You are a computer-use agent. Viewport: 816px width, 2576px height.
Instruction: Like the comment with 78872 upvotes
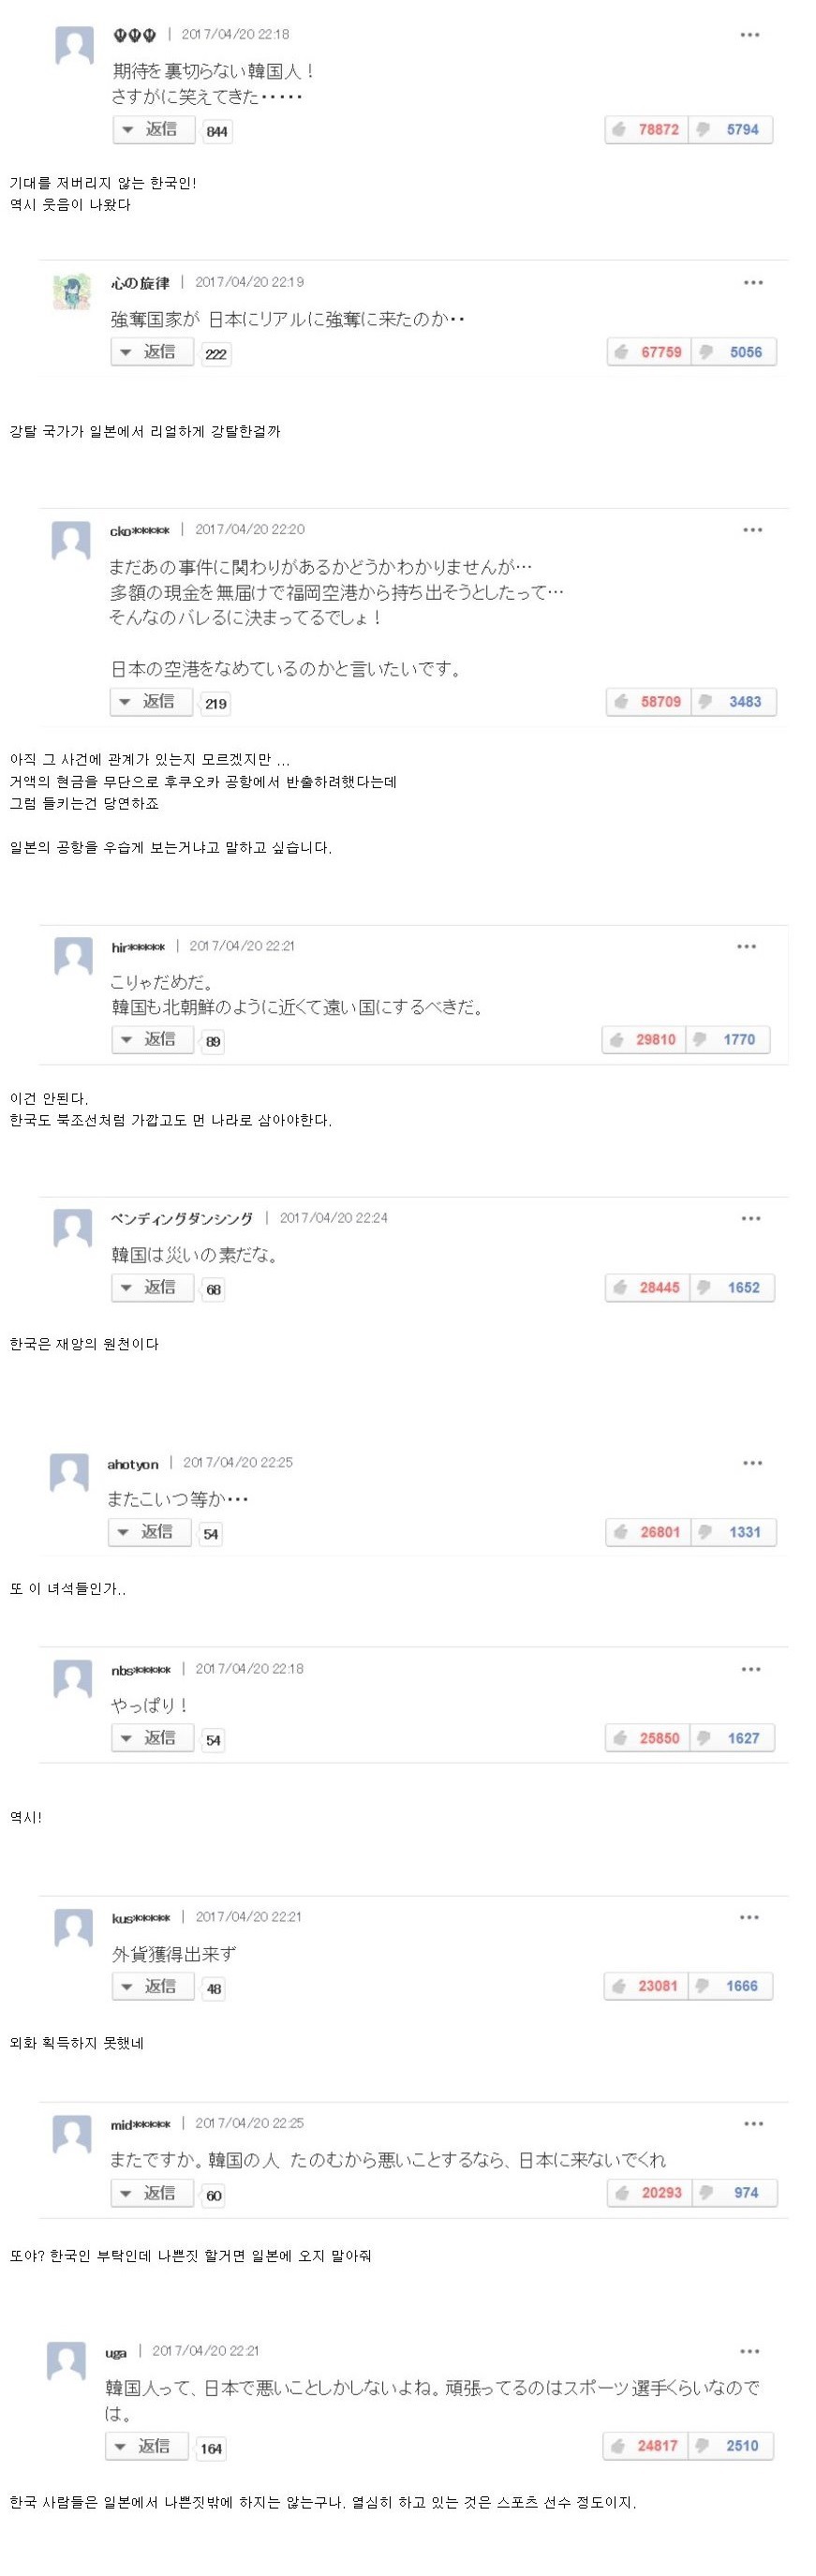tap(646, 130)
